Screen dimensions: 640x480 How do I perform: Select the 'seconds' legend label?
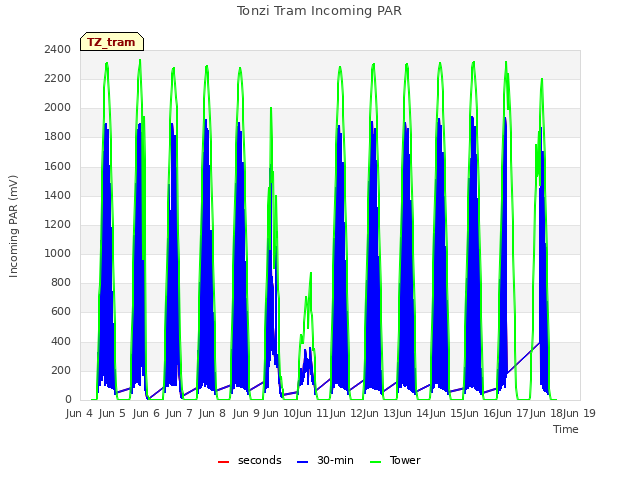click(260, 460)
